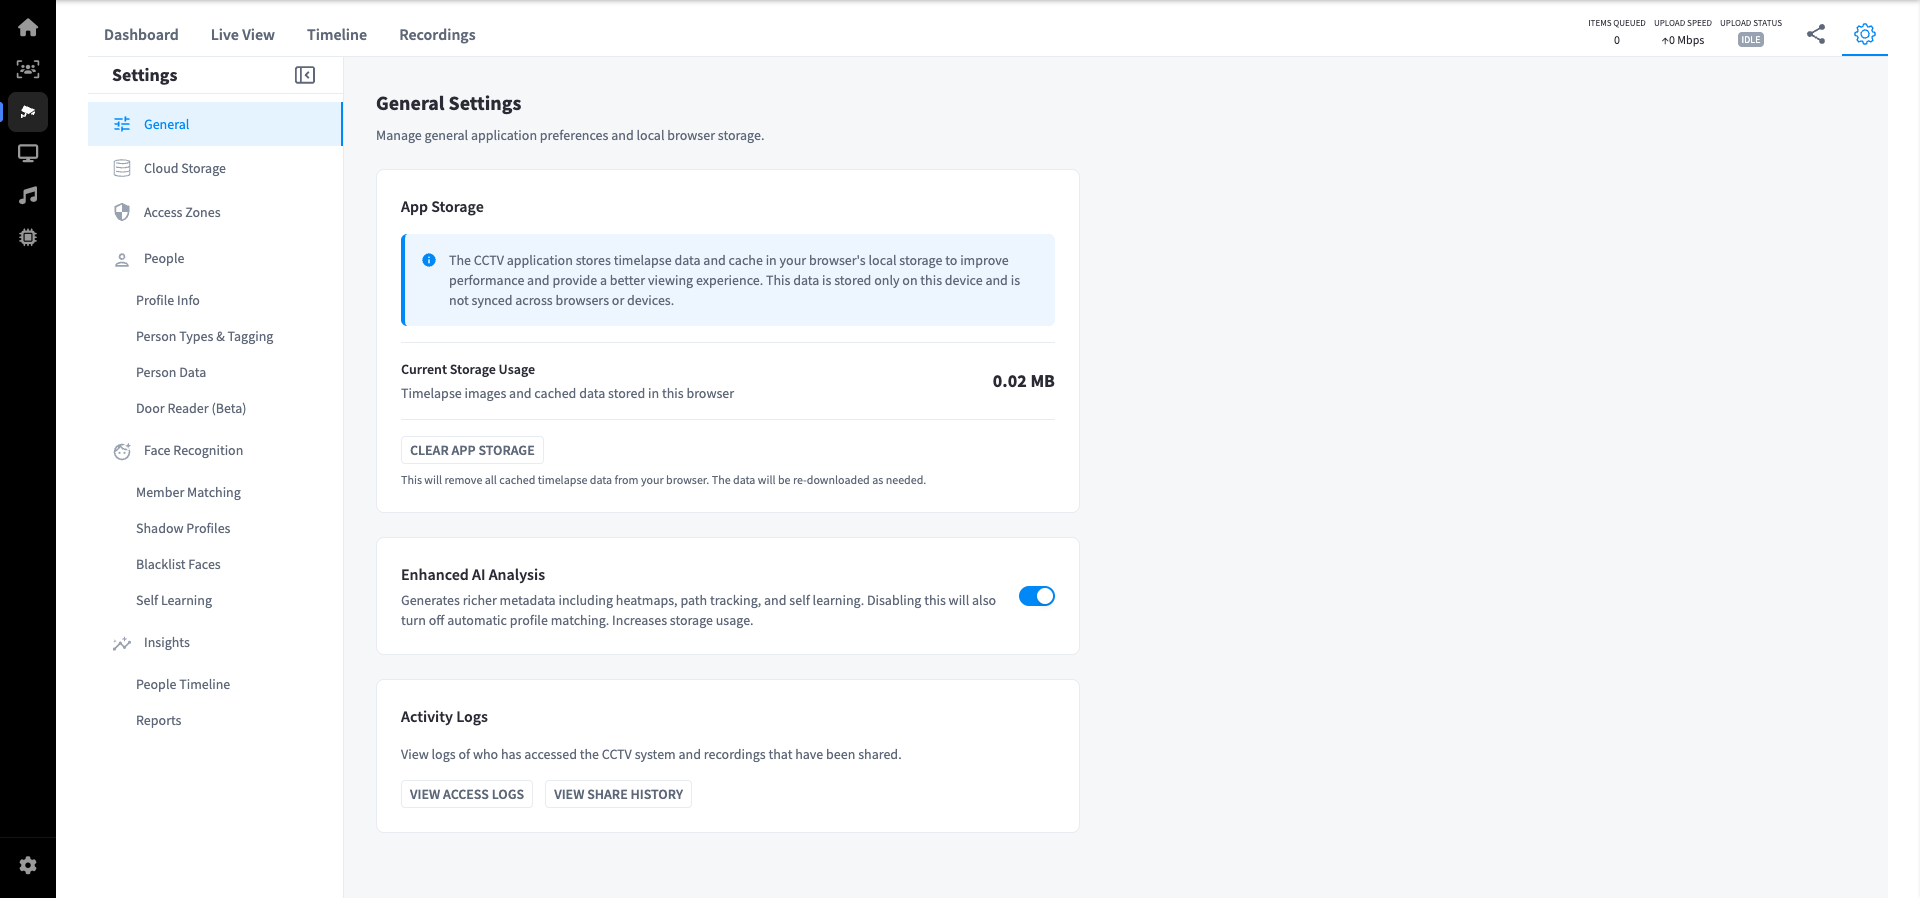The width and height of the screenshot is (1920, 898).
Task: Open Door Reader (Beta) settings
Action: coord(191,408)
